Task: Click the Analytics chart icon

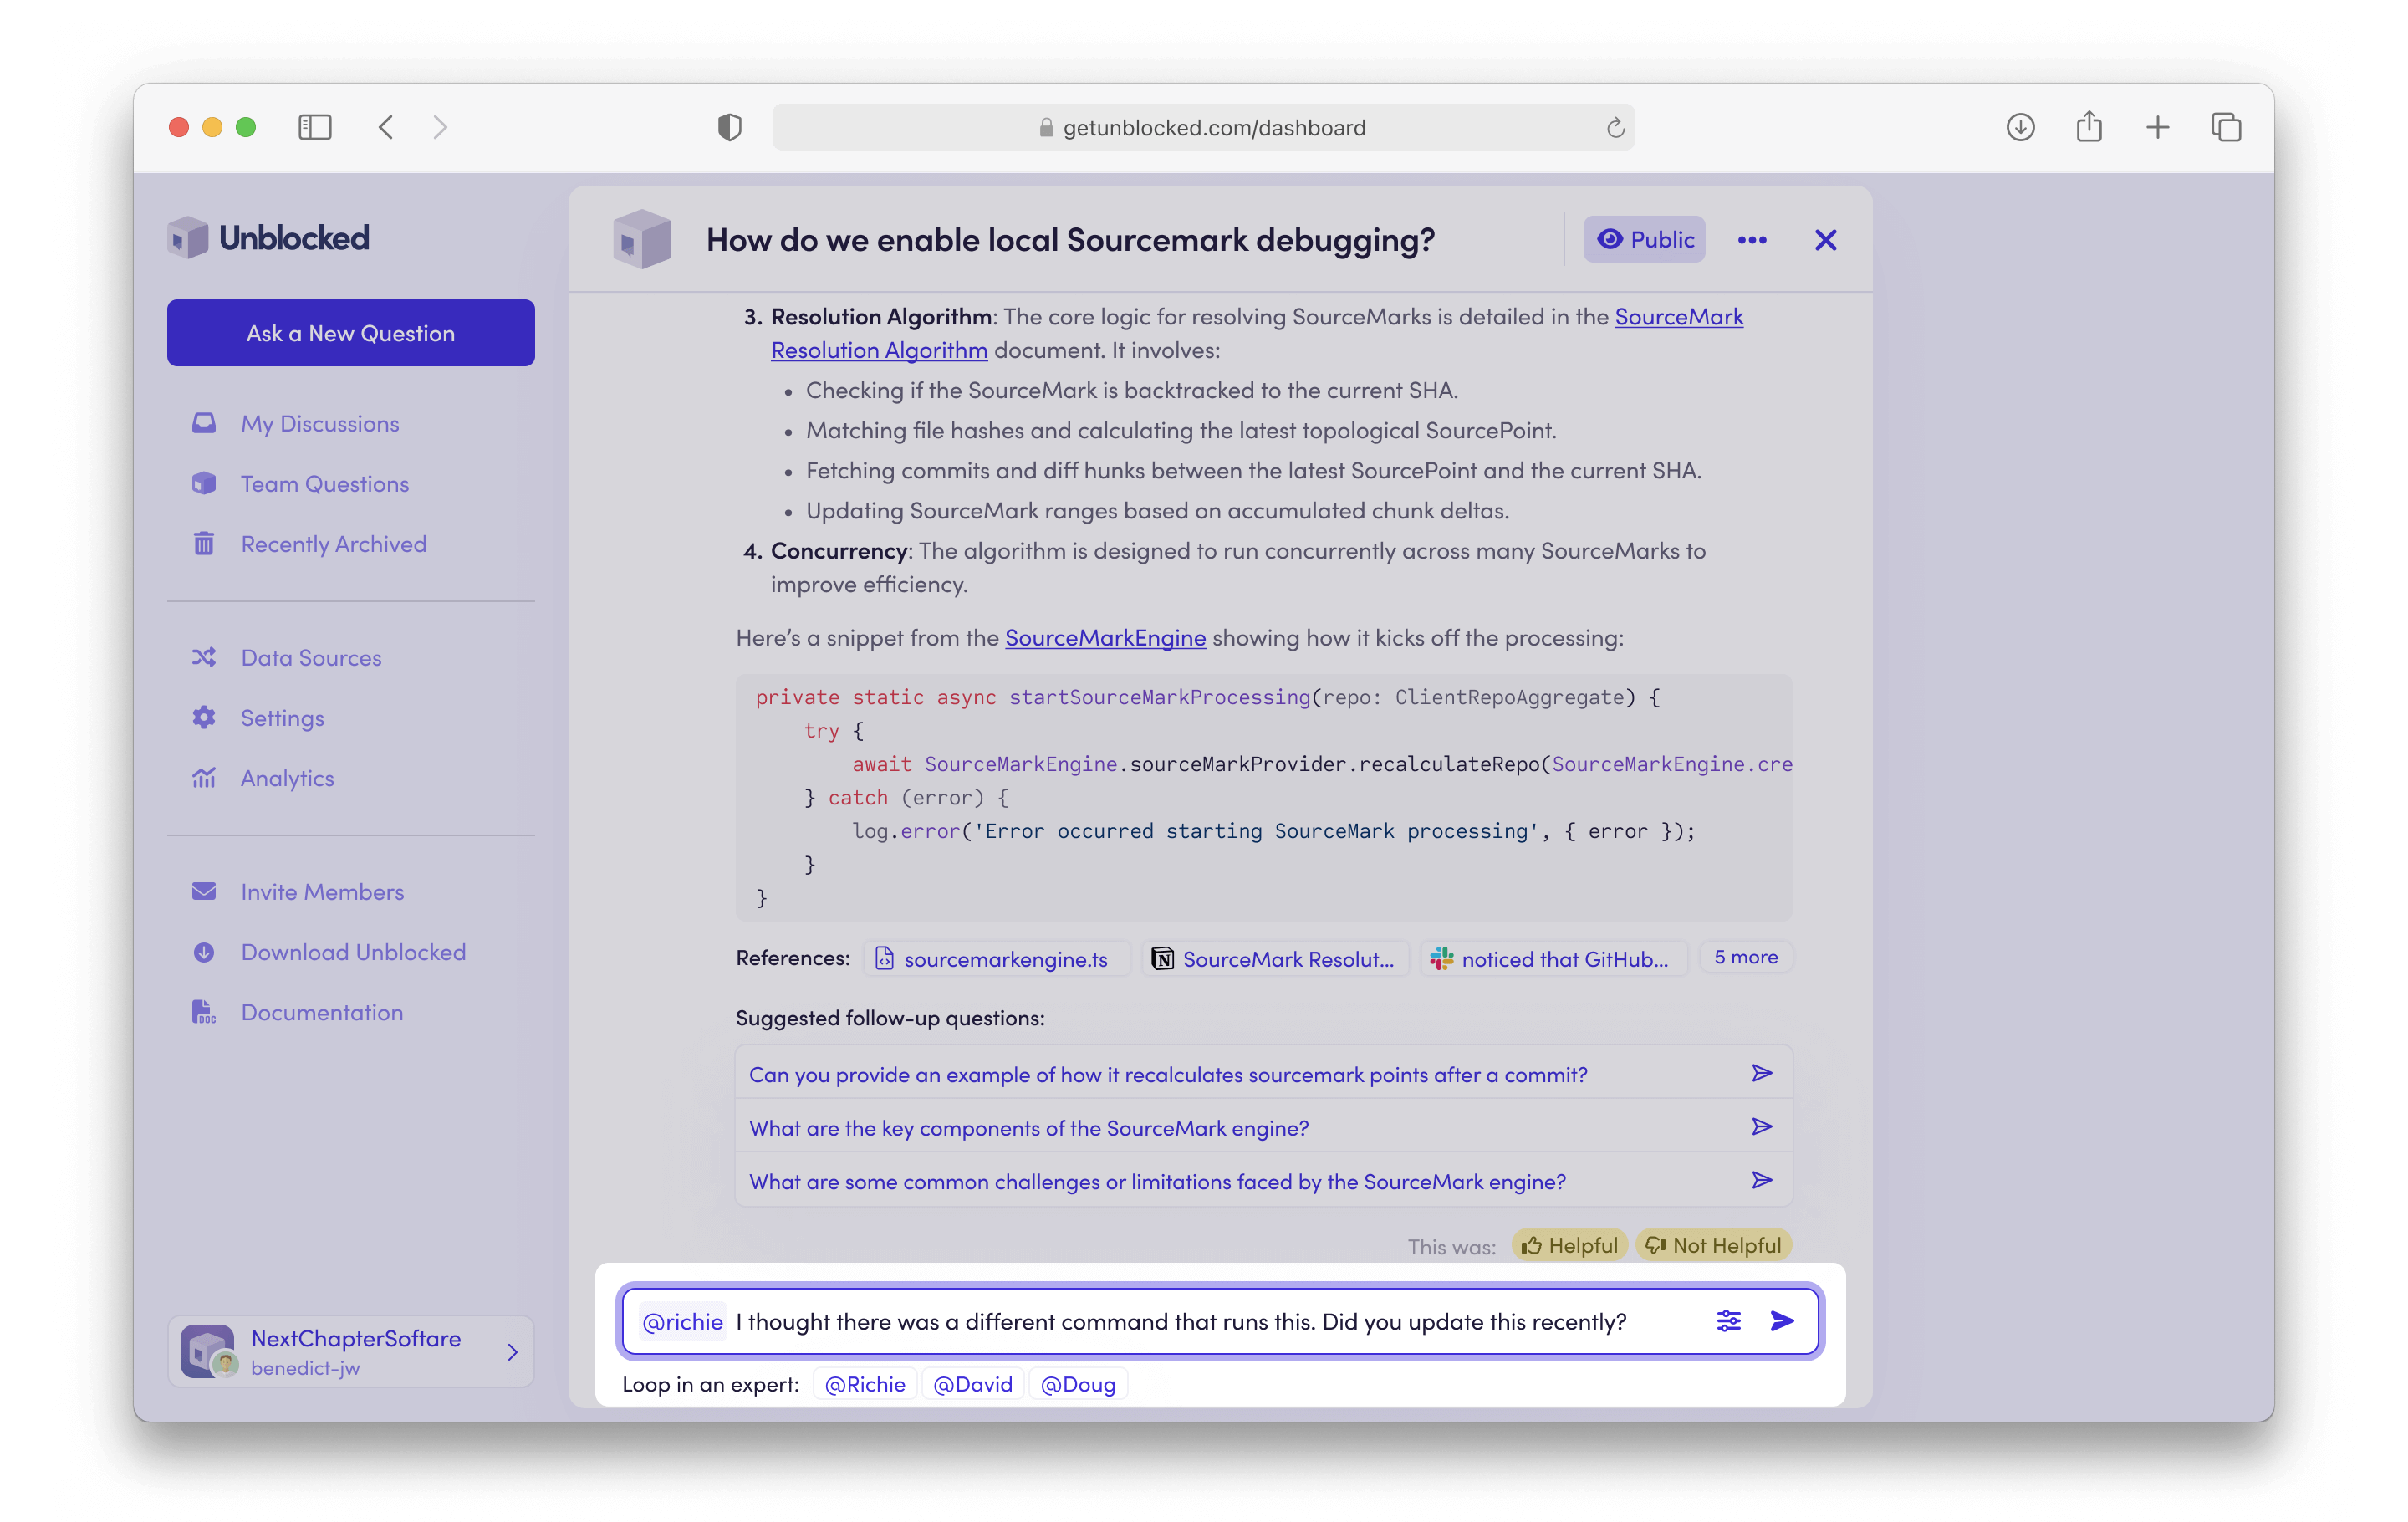Action: point(204,777)
